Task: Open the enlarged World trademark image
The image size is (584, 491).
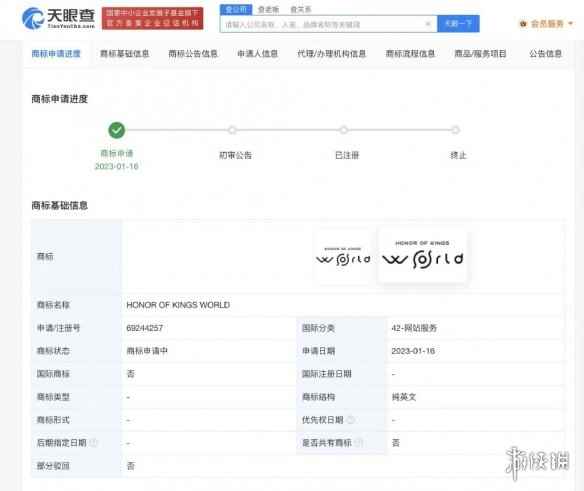Action: click(422, 256)
